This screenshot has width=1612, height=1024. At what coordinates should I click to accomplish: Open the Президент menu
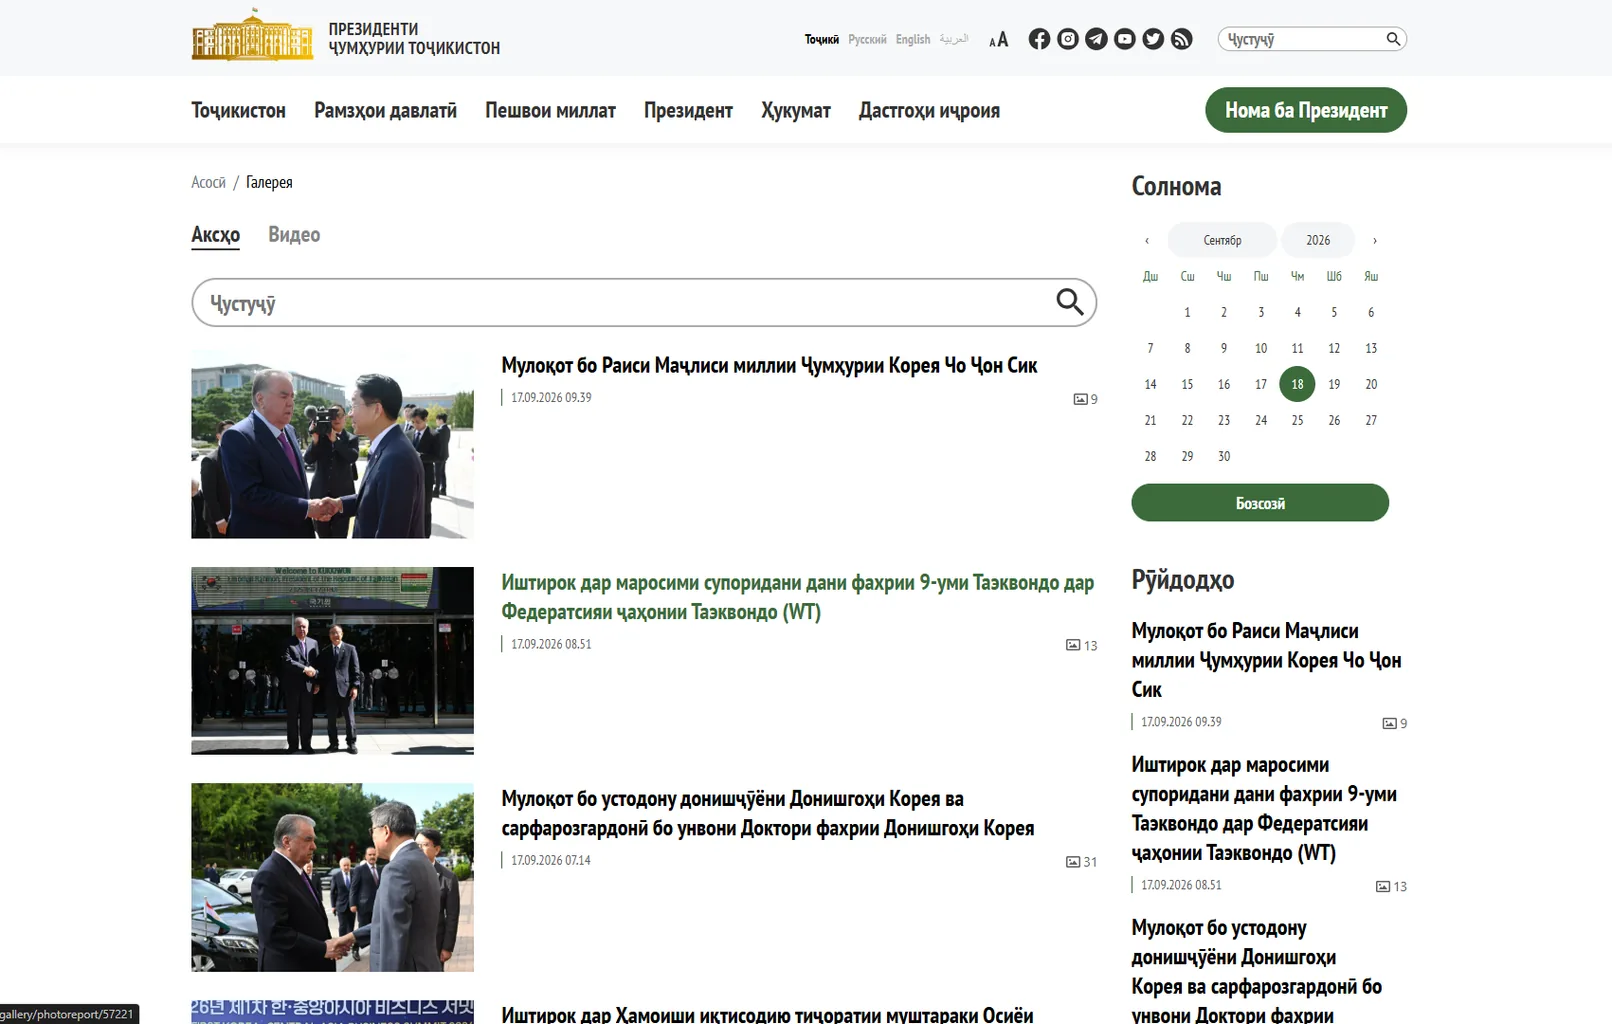688,110
